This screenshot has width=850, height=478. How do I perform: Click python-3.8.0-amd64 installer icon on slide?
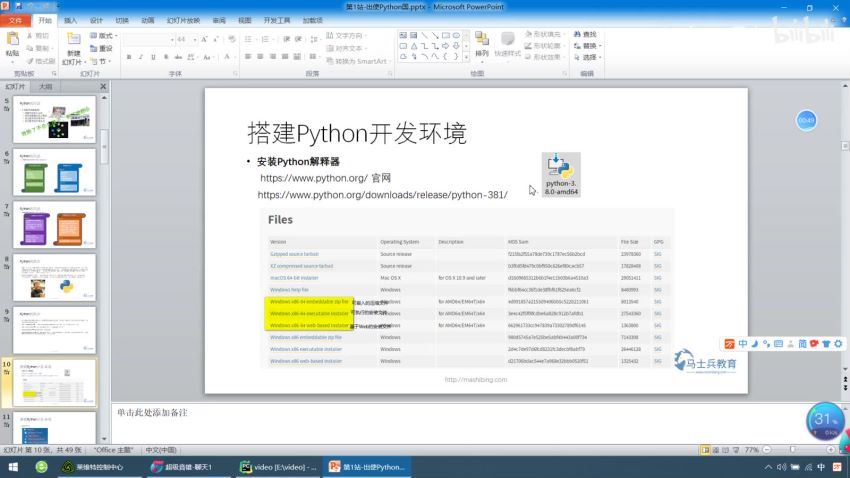click(x=561, y=175)
